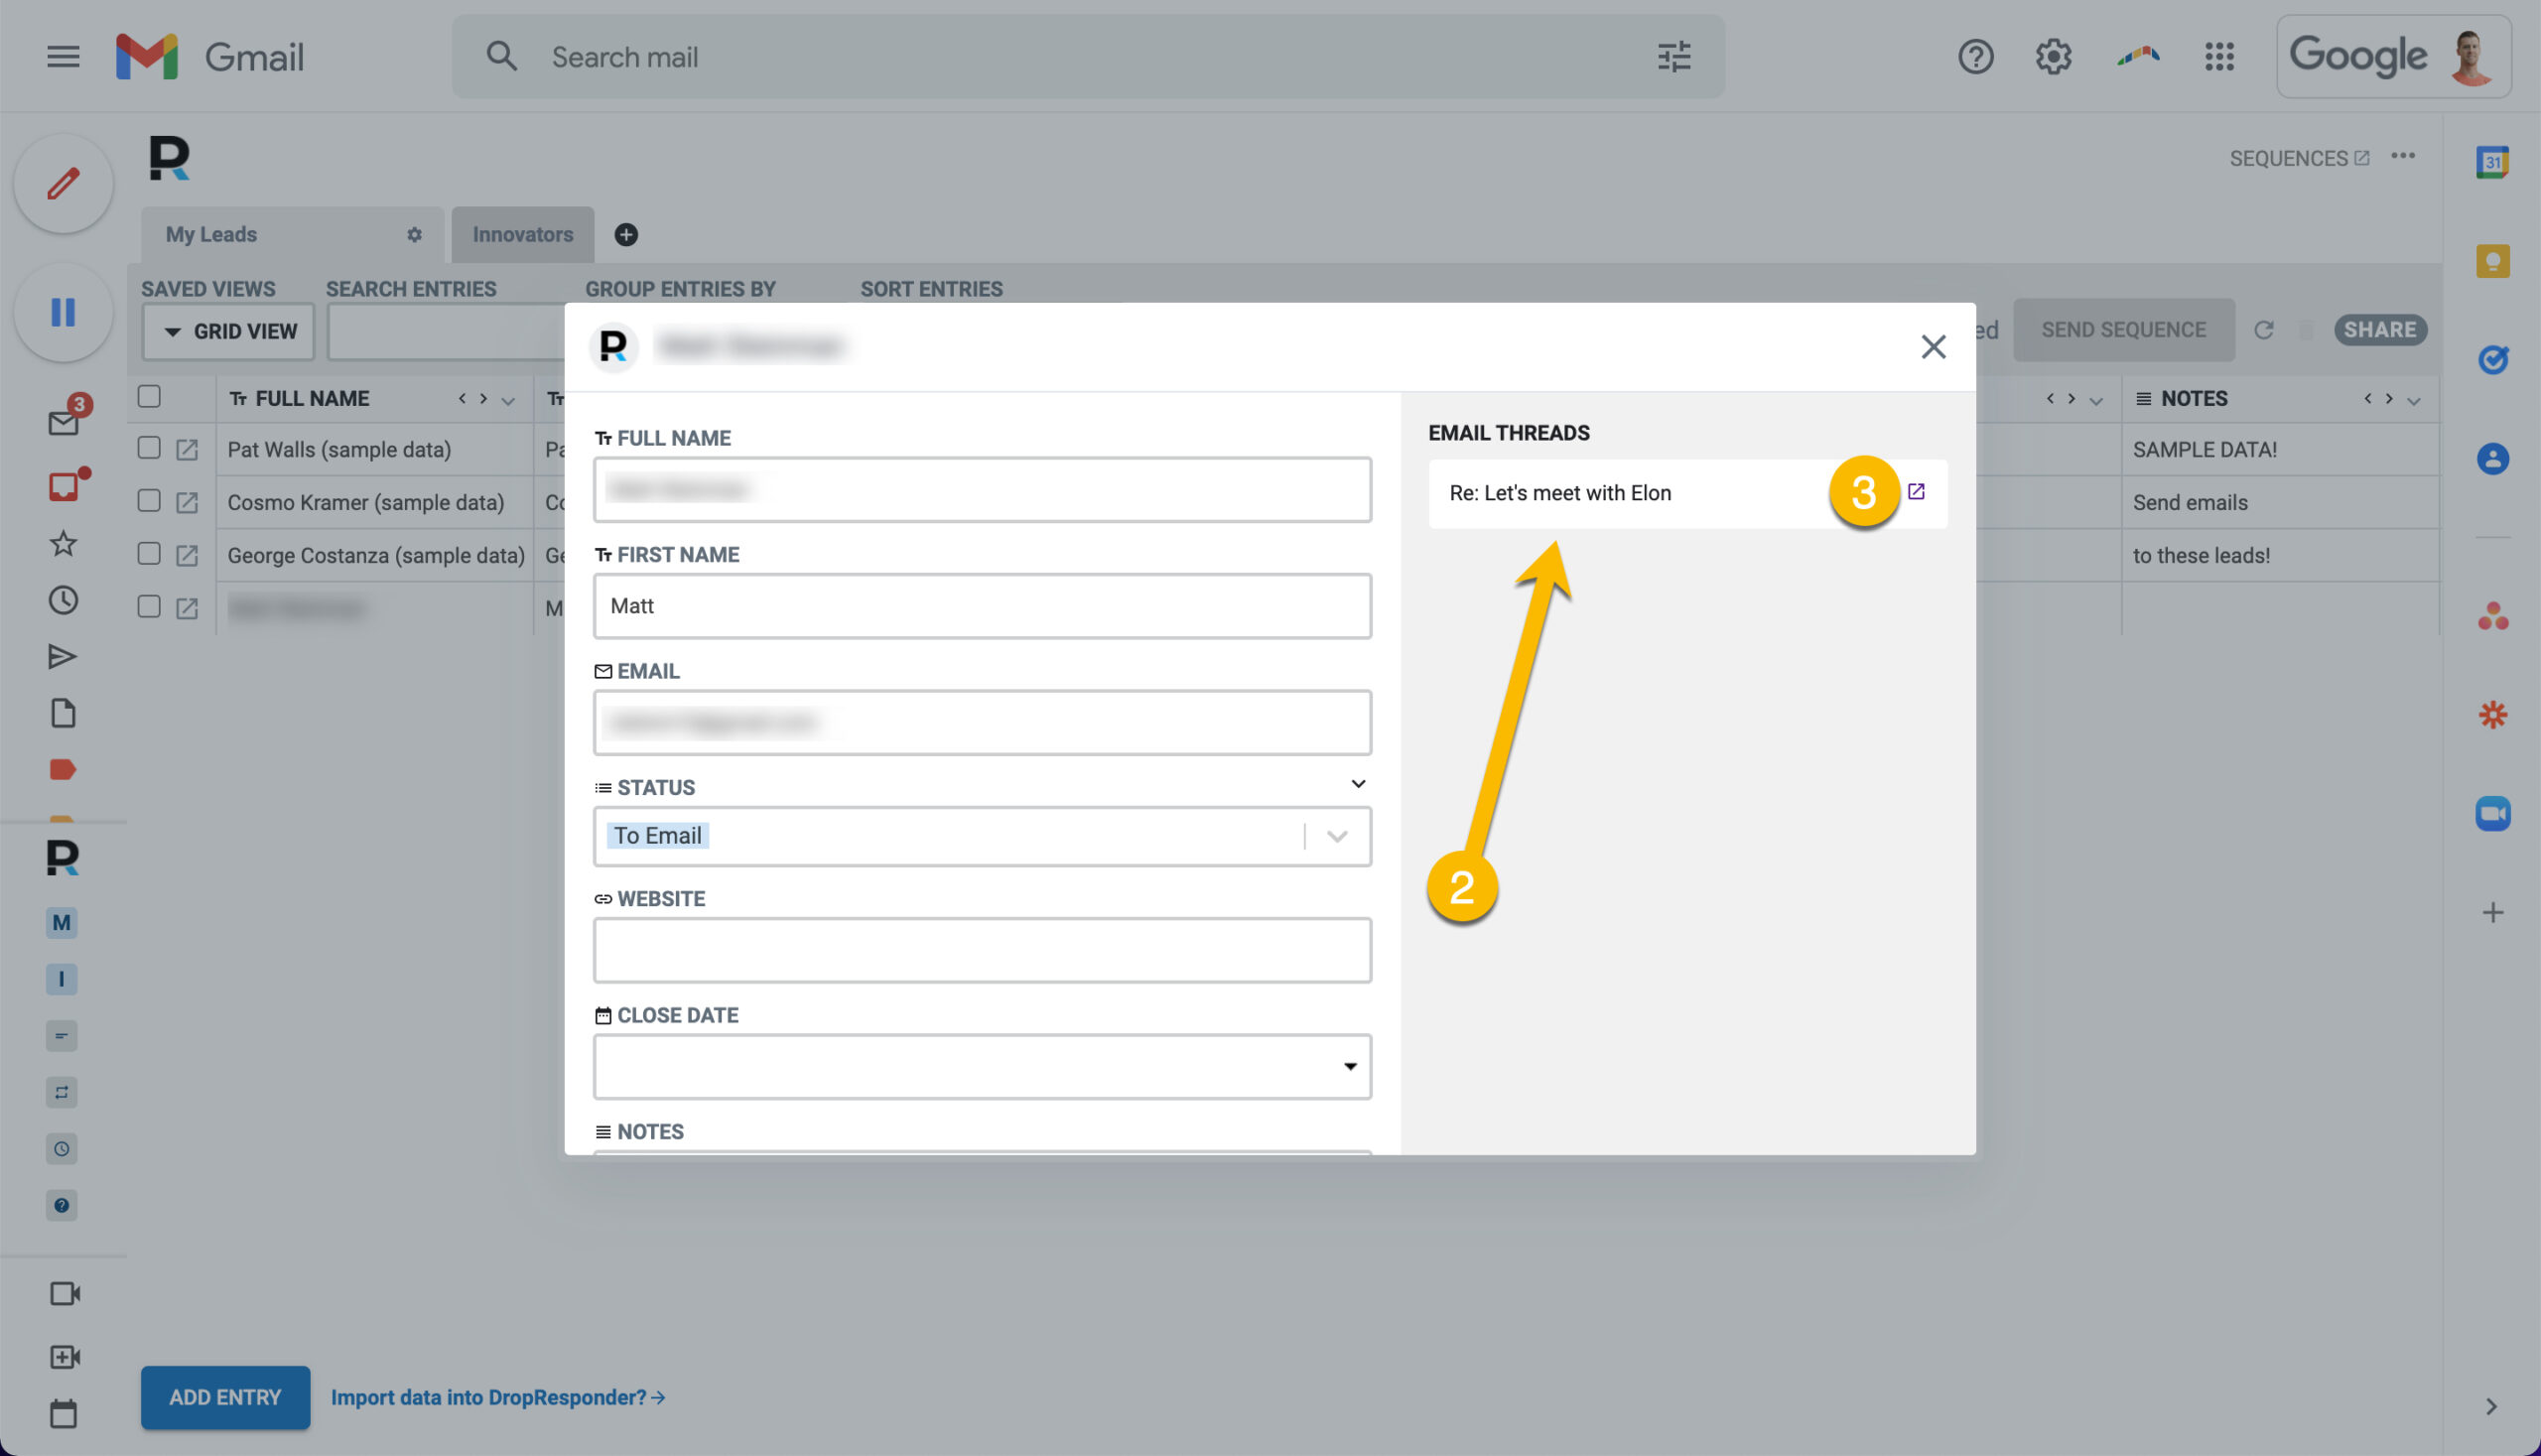Viewport: 2541px width, 1456px height.
Task: Click the Share button
Action: (x=2380, y=330)
